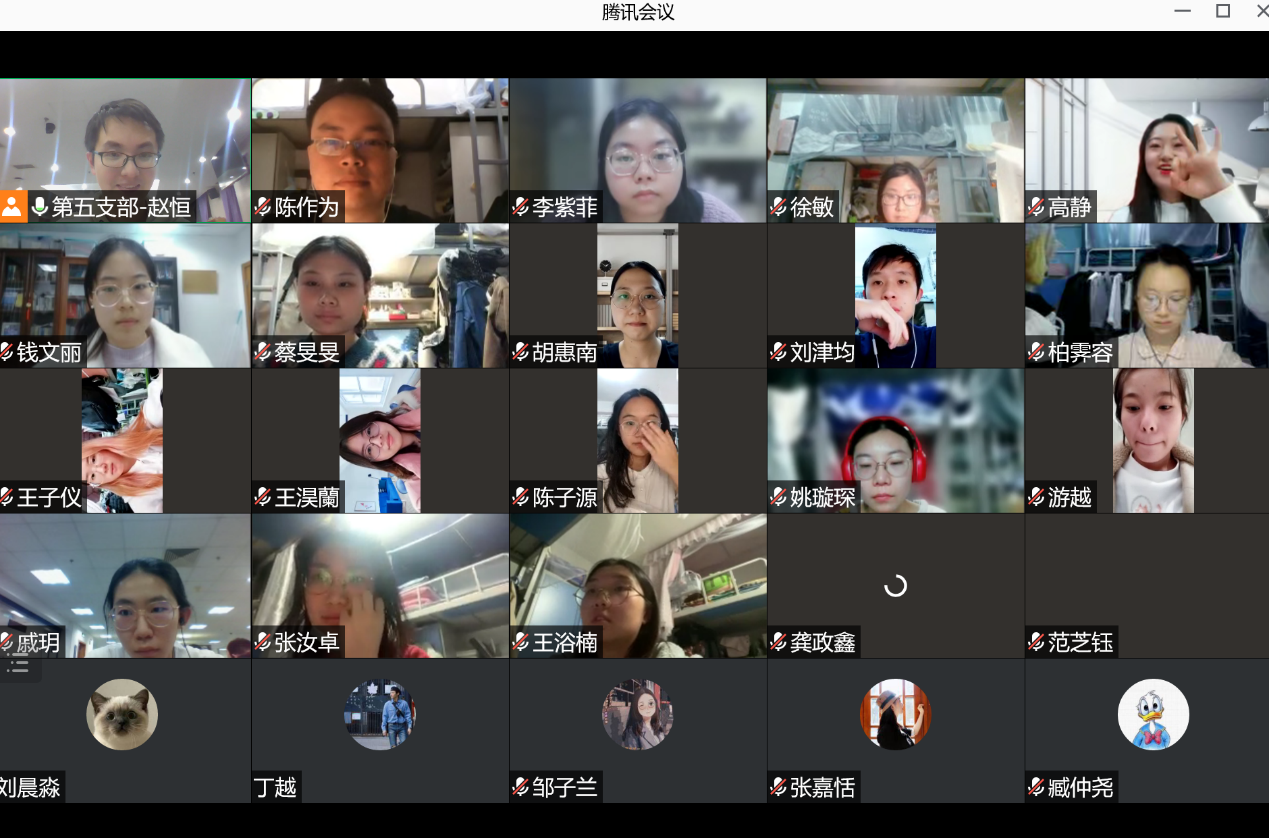Maximize the 腾讯会议 window
1269x838 pixels.
1222,11
